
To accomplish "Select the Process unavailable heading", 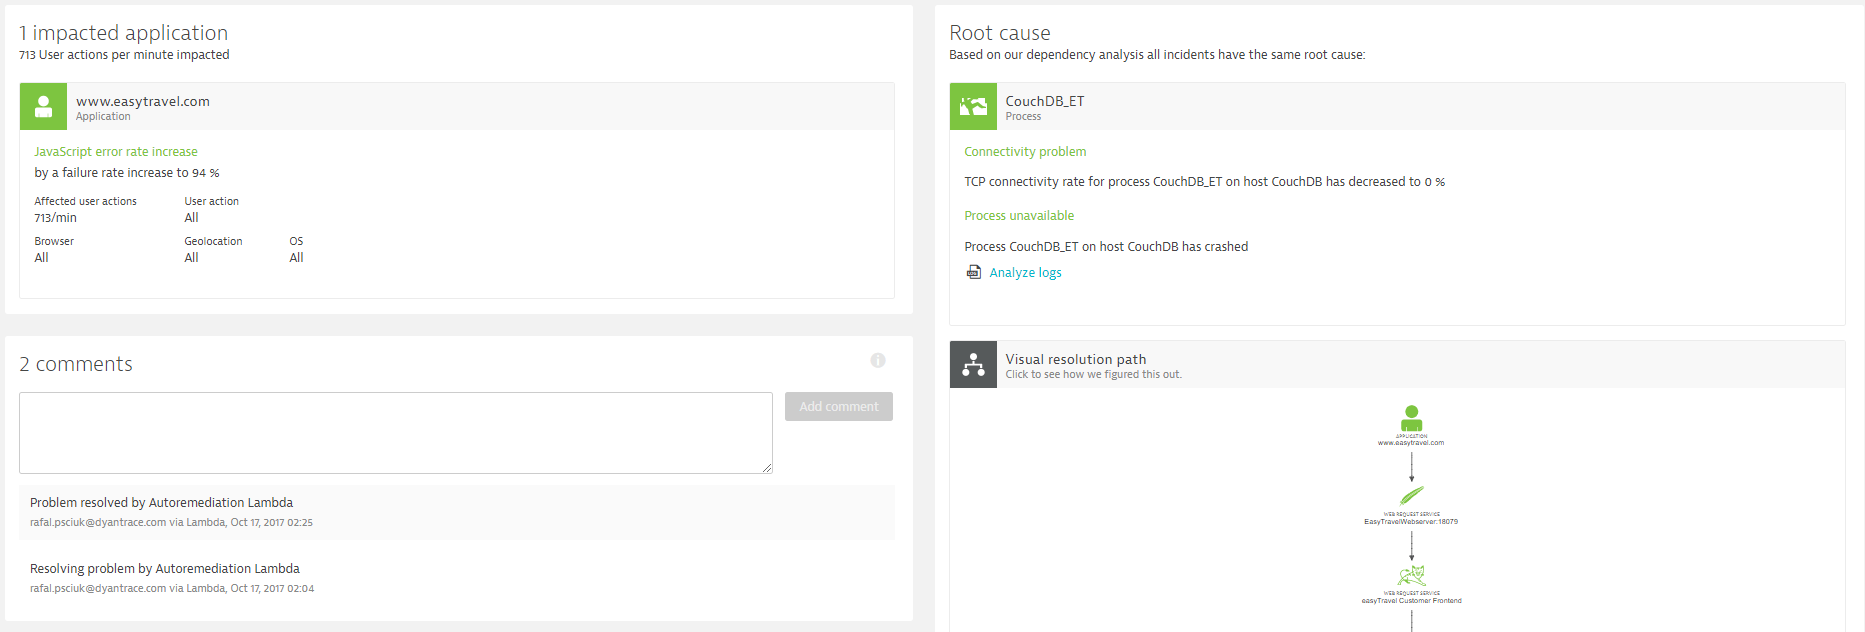I will click(1019, 216).
